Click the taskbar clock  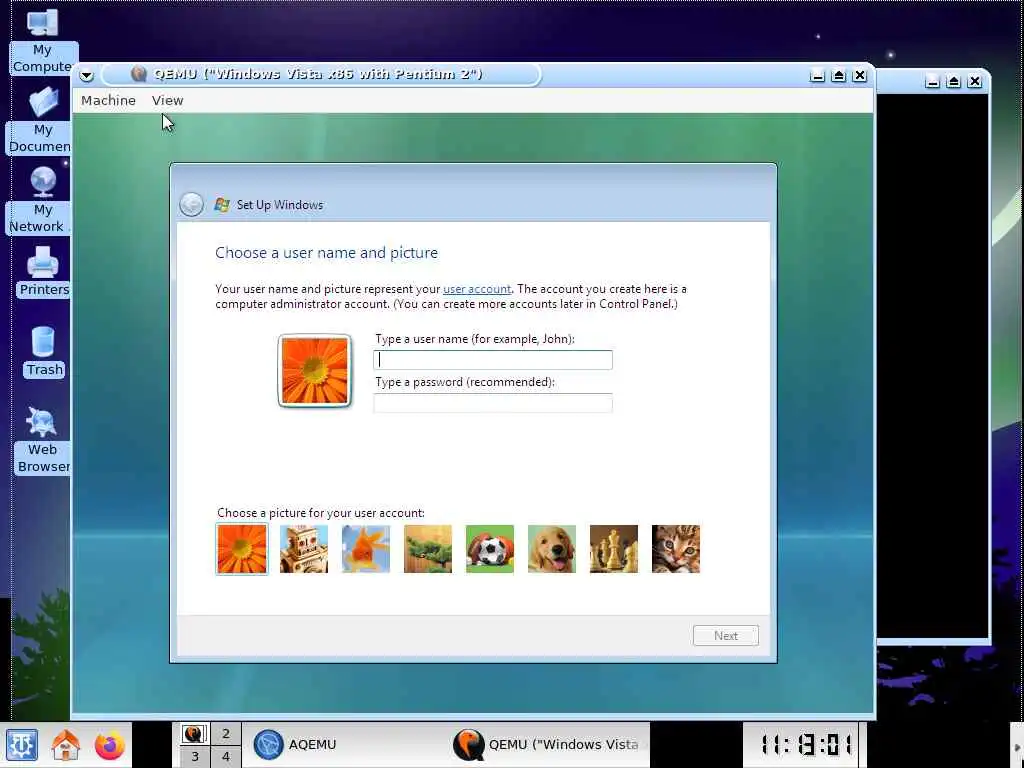[806, 744]
